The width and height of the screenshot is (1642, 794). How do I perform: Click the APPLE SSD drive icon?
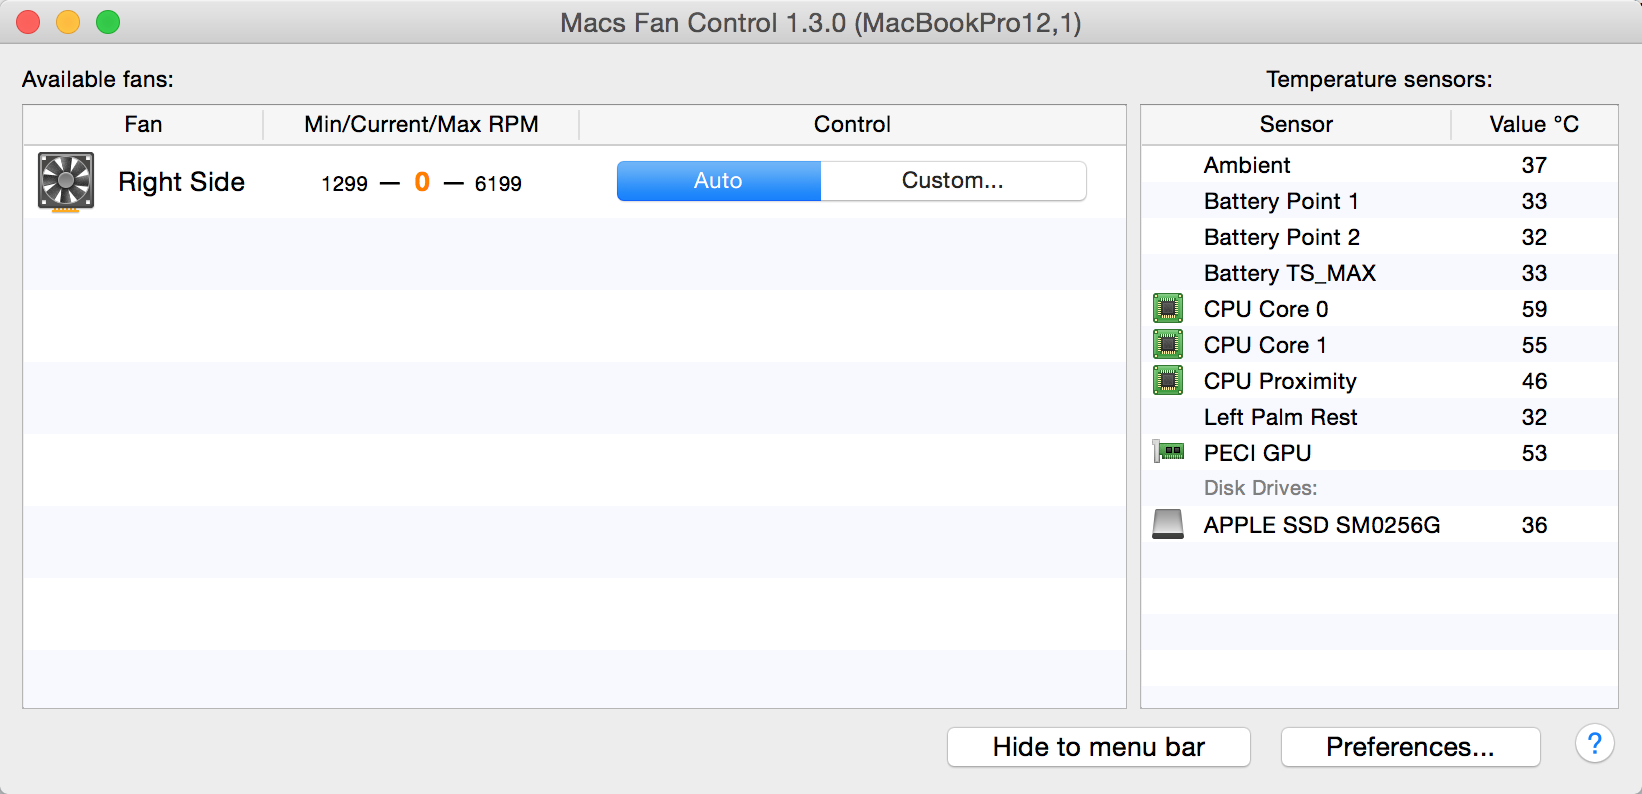pos(1168,524)
